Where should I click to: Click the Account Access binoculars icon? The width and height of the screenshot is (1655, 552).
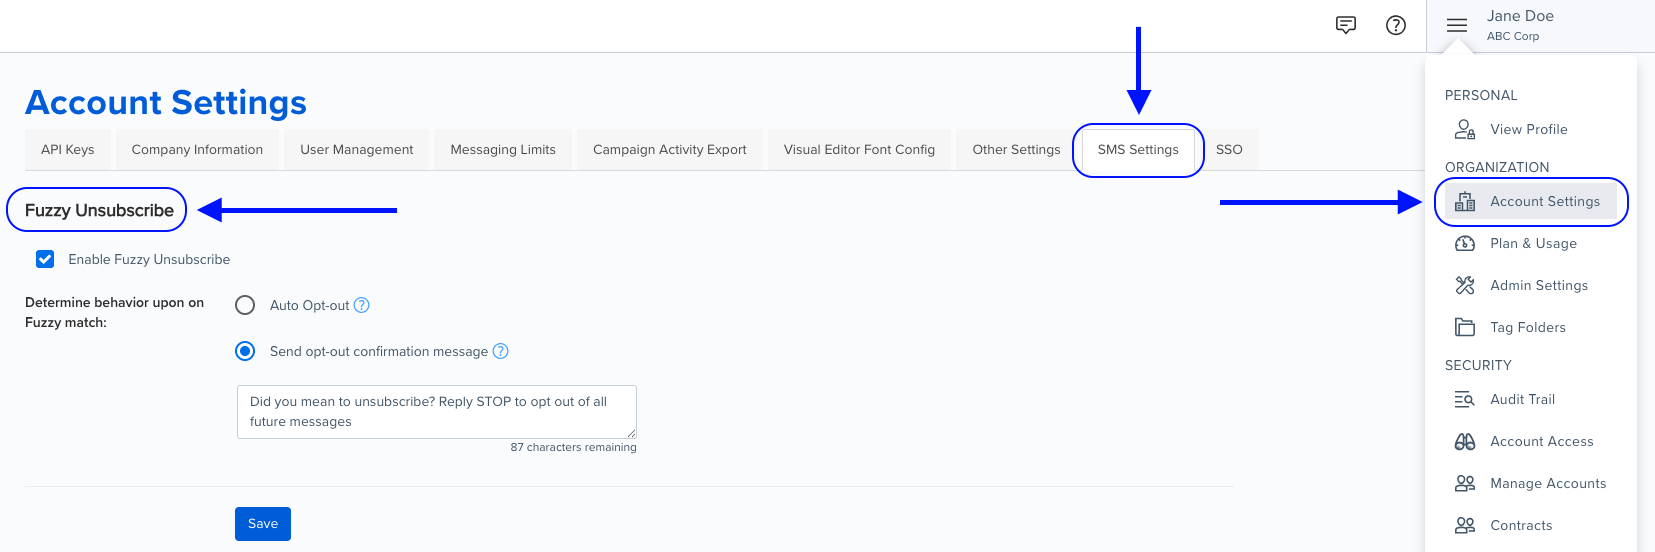tap(1465, 441)
